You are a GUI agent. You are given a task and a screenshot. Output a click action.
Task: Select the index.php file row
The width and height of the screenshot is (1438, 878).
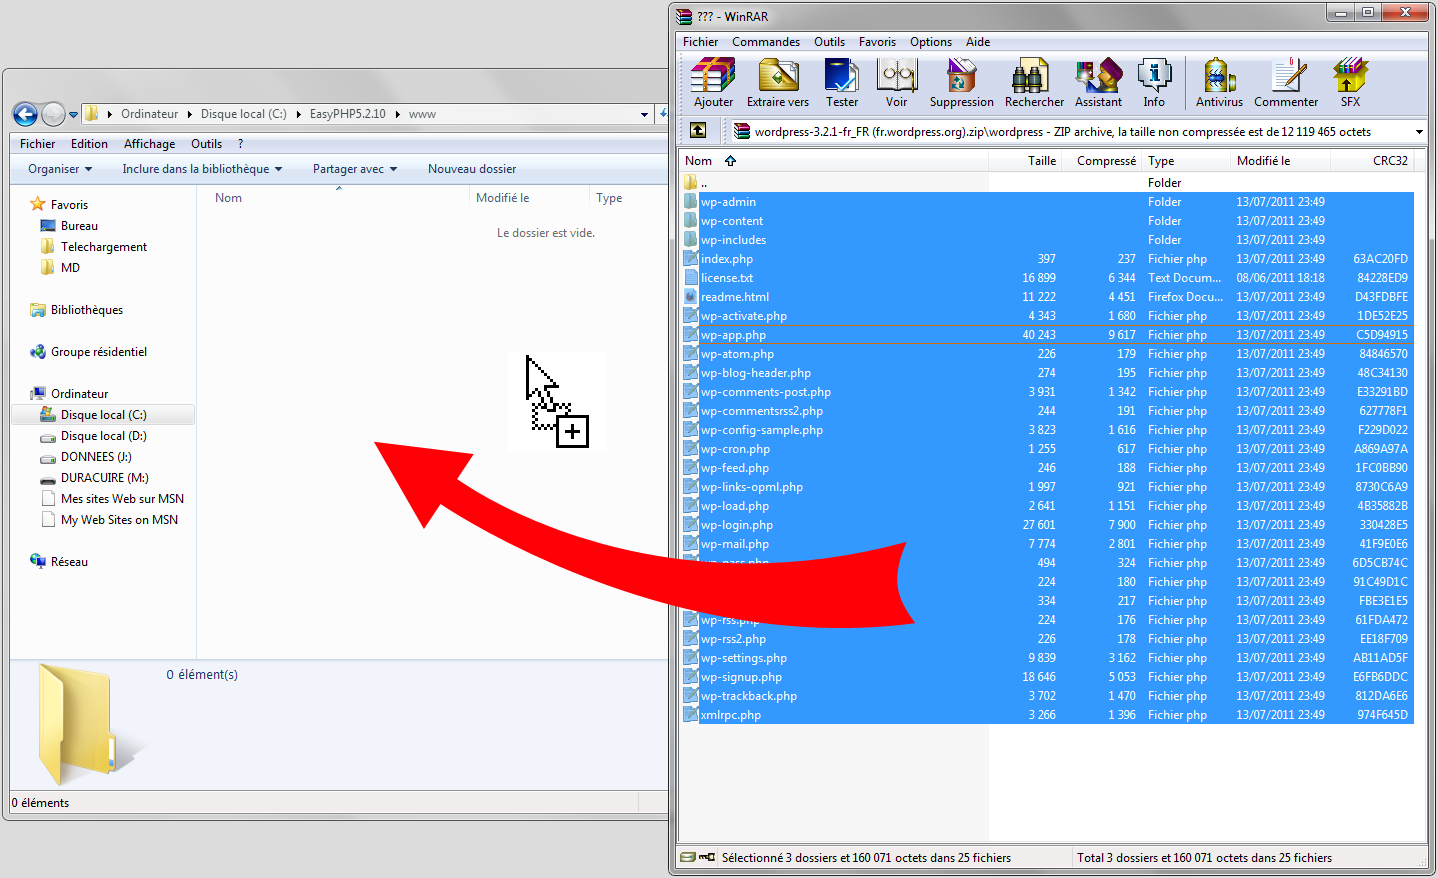click(x=1046, y=259)
